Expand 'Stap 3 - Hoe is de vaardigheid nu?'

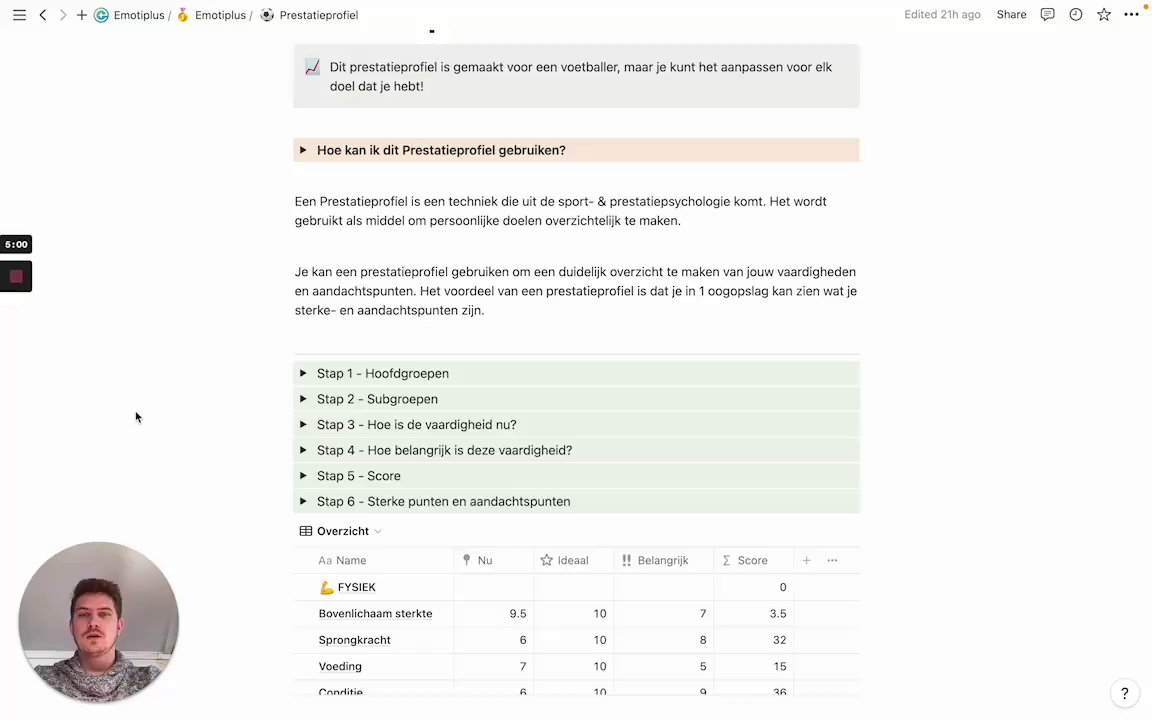[303, 425]
